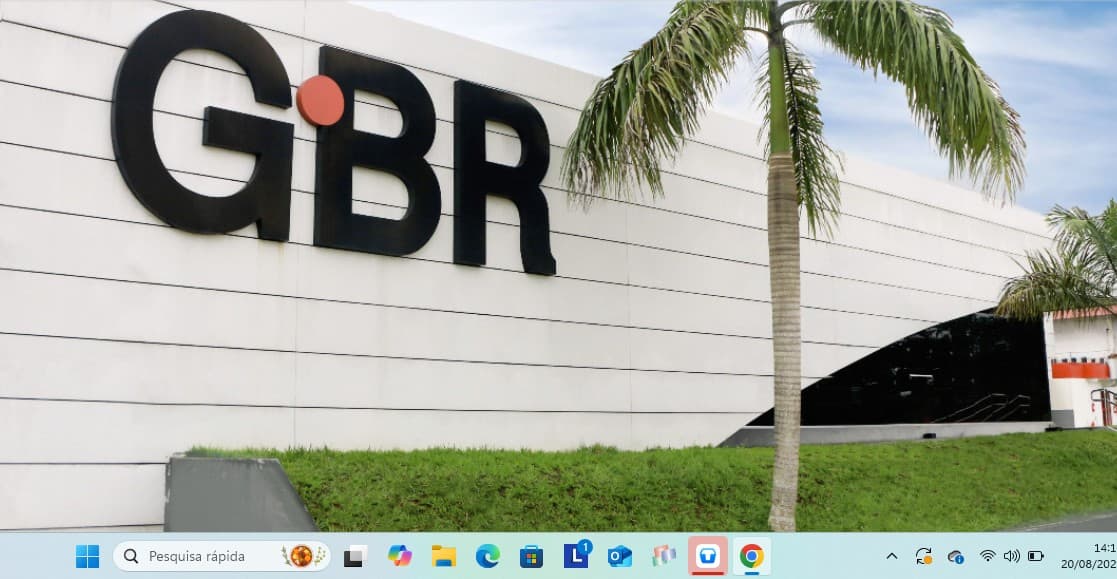Open the search highlight illustration in search box

(304, 556)
